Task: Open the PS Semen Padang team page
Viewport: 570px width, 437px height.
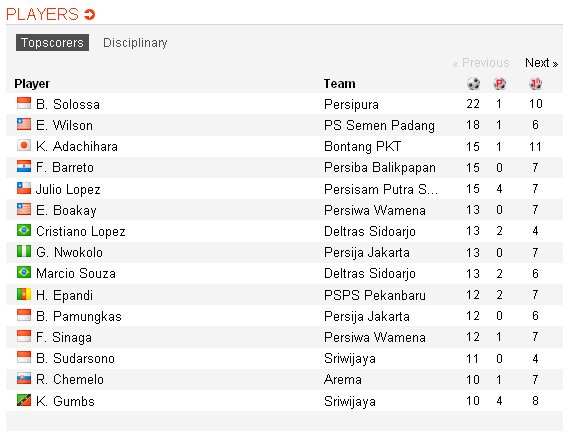Action: [x=379, y=125]
